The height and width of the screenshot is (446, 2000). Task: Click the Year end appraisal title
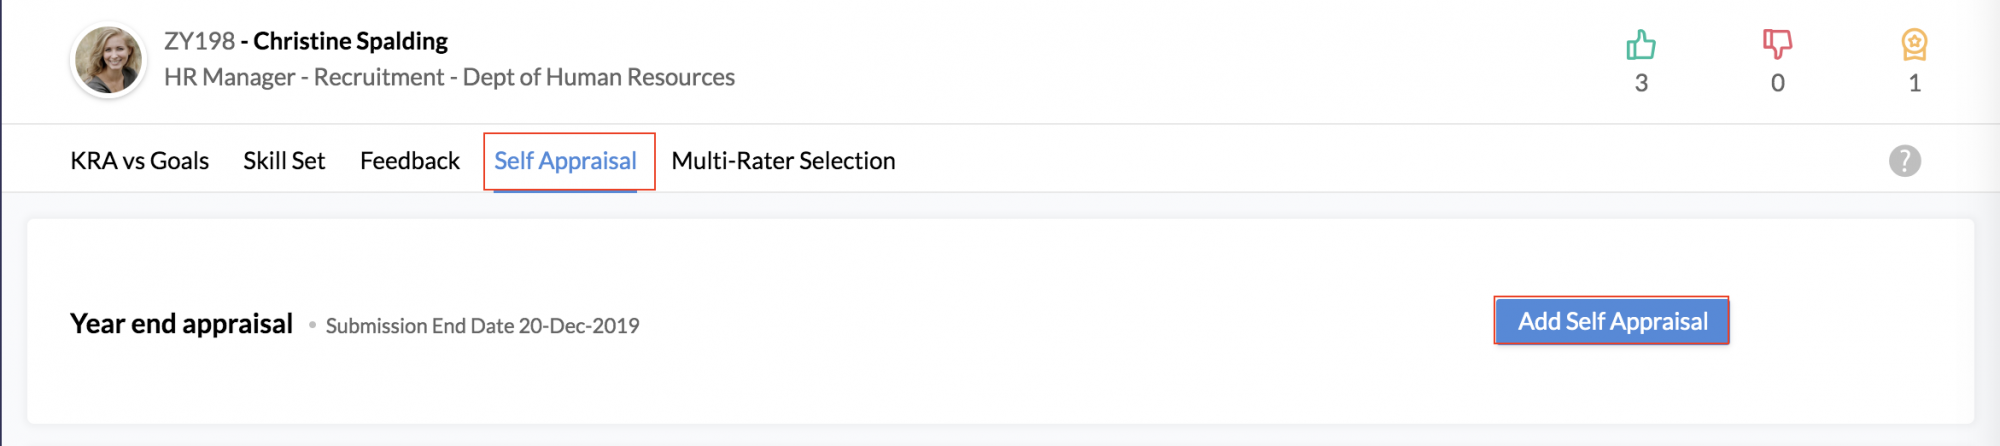point(181,324)
